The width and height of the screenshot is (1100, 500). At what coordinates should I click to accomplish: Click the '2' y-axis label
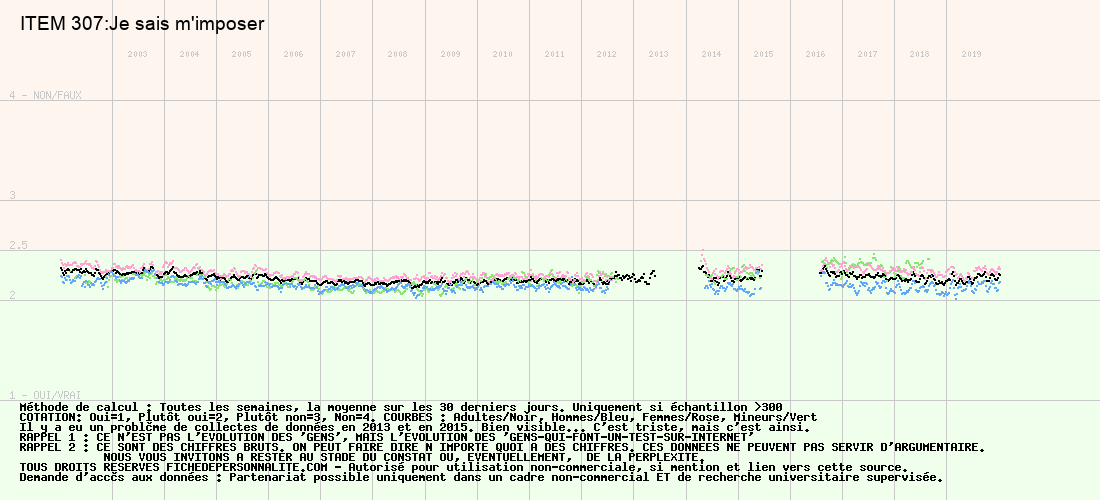tap(12, 295)
